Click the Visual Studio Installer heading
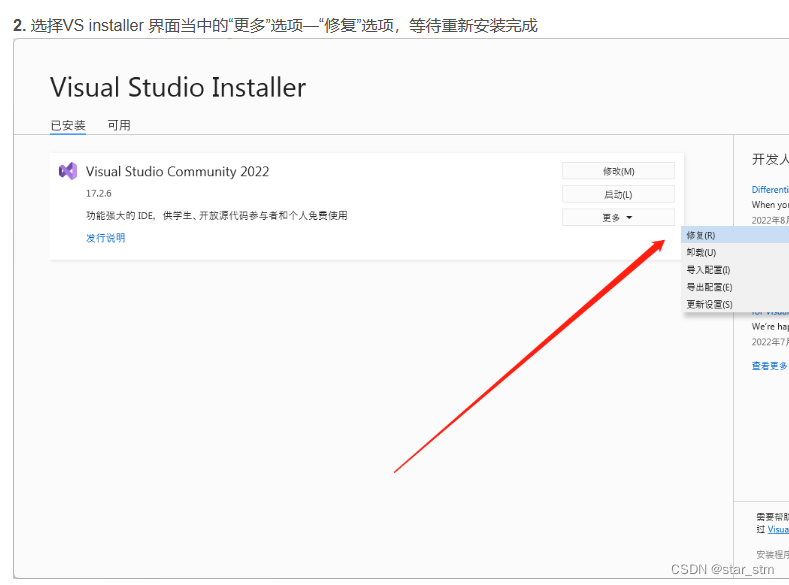Image resolution: width=789 pixels, height=585 pixels. tap(178, 87)
